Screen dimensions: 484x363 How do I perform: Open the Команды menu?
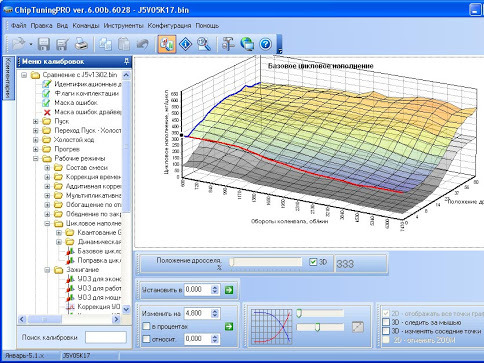click(x=86, y=26)
